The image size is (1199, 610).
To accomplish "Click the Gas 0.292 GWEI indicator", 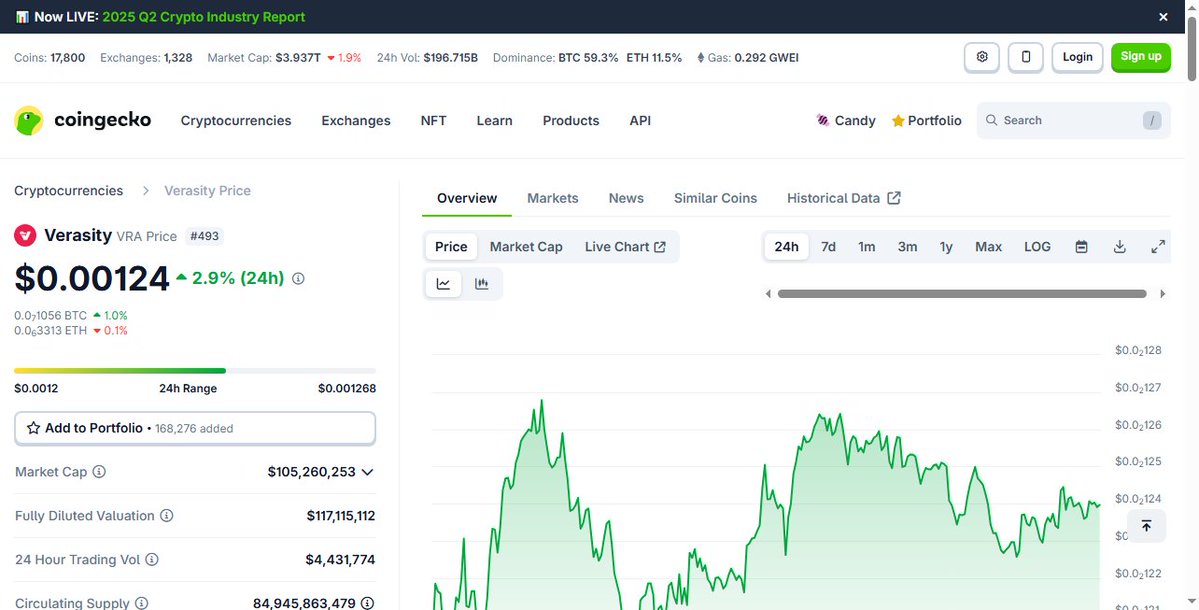I will click(747, 57).
